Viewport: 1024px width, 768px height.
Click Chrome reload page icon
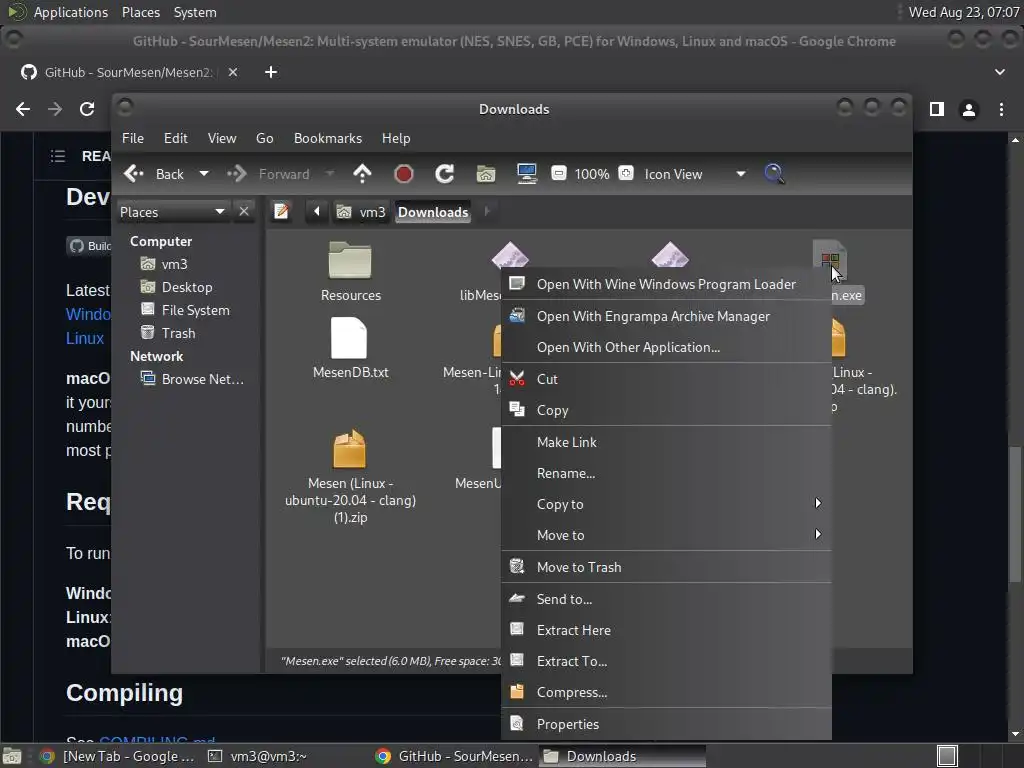(87, 109)
